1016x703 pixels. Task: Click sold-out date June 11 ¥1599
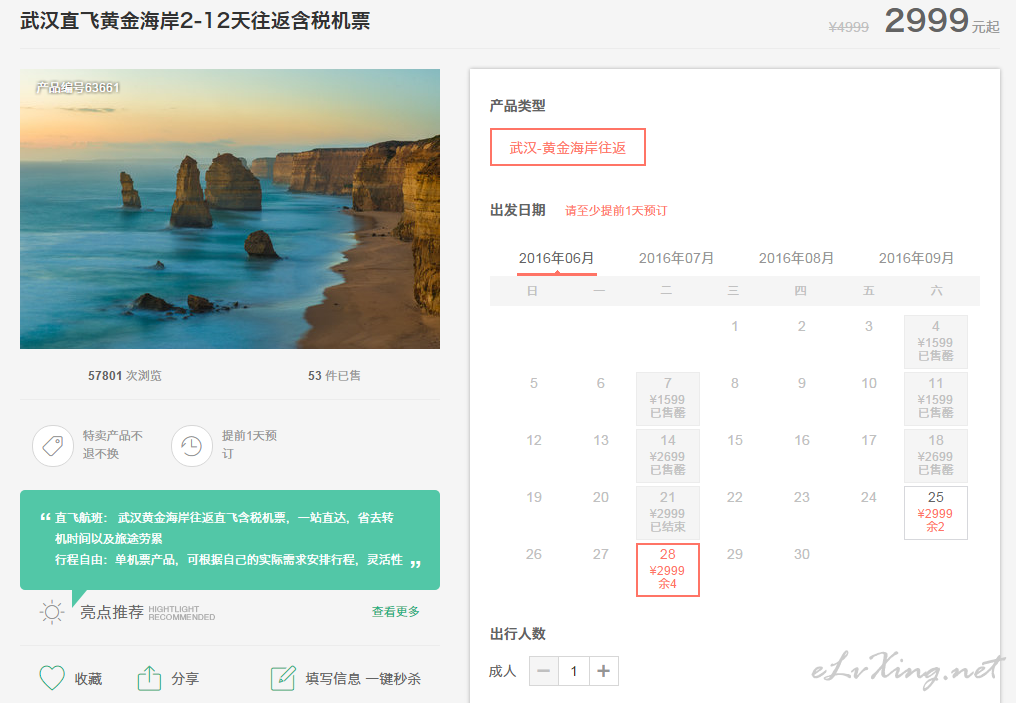coord(936,398)
